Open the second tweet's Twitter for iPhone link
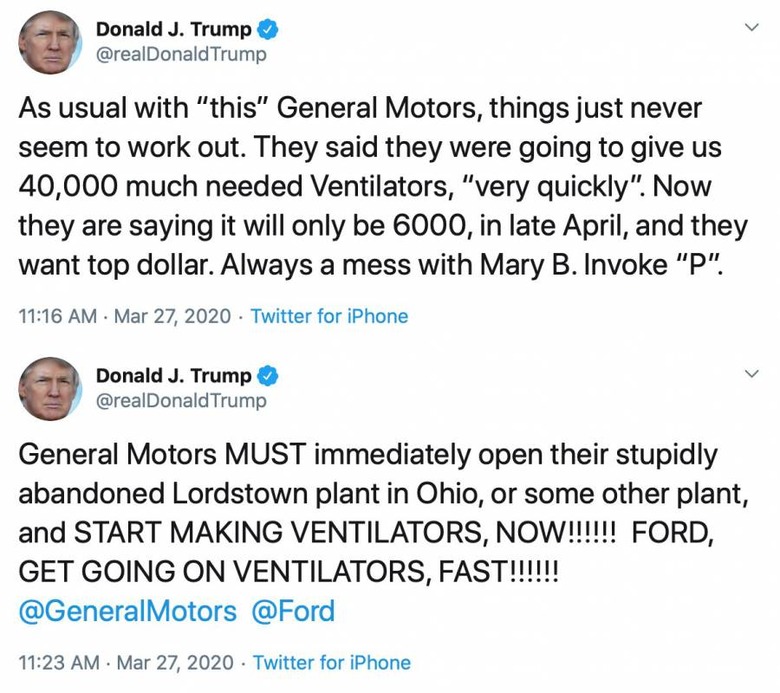The image size is (780, 693). pyautogui.click(x=331, y=663)
